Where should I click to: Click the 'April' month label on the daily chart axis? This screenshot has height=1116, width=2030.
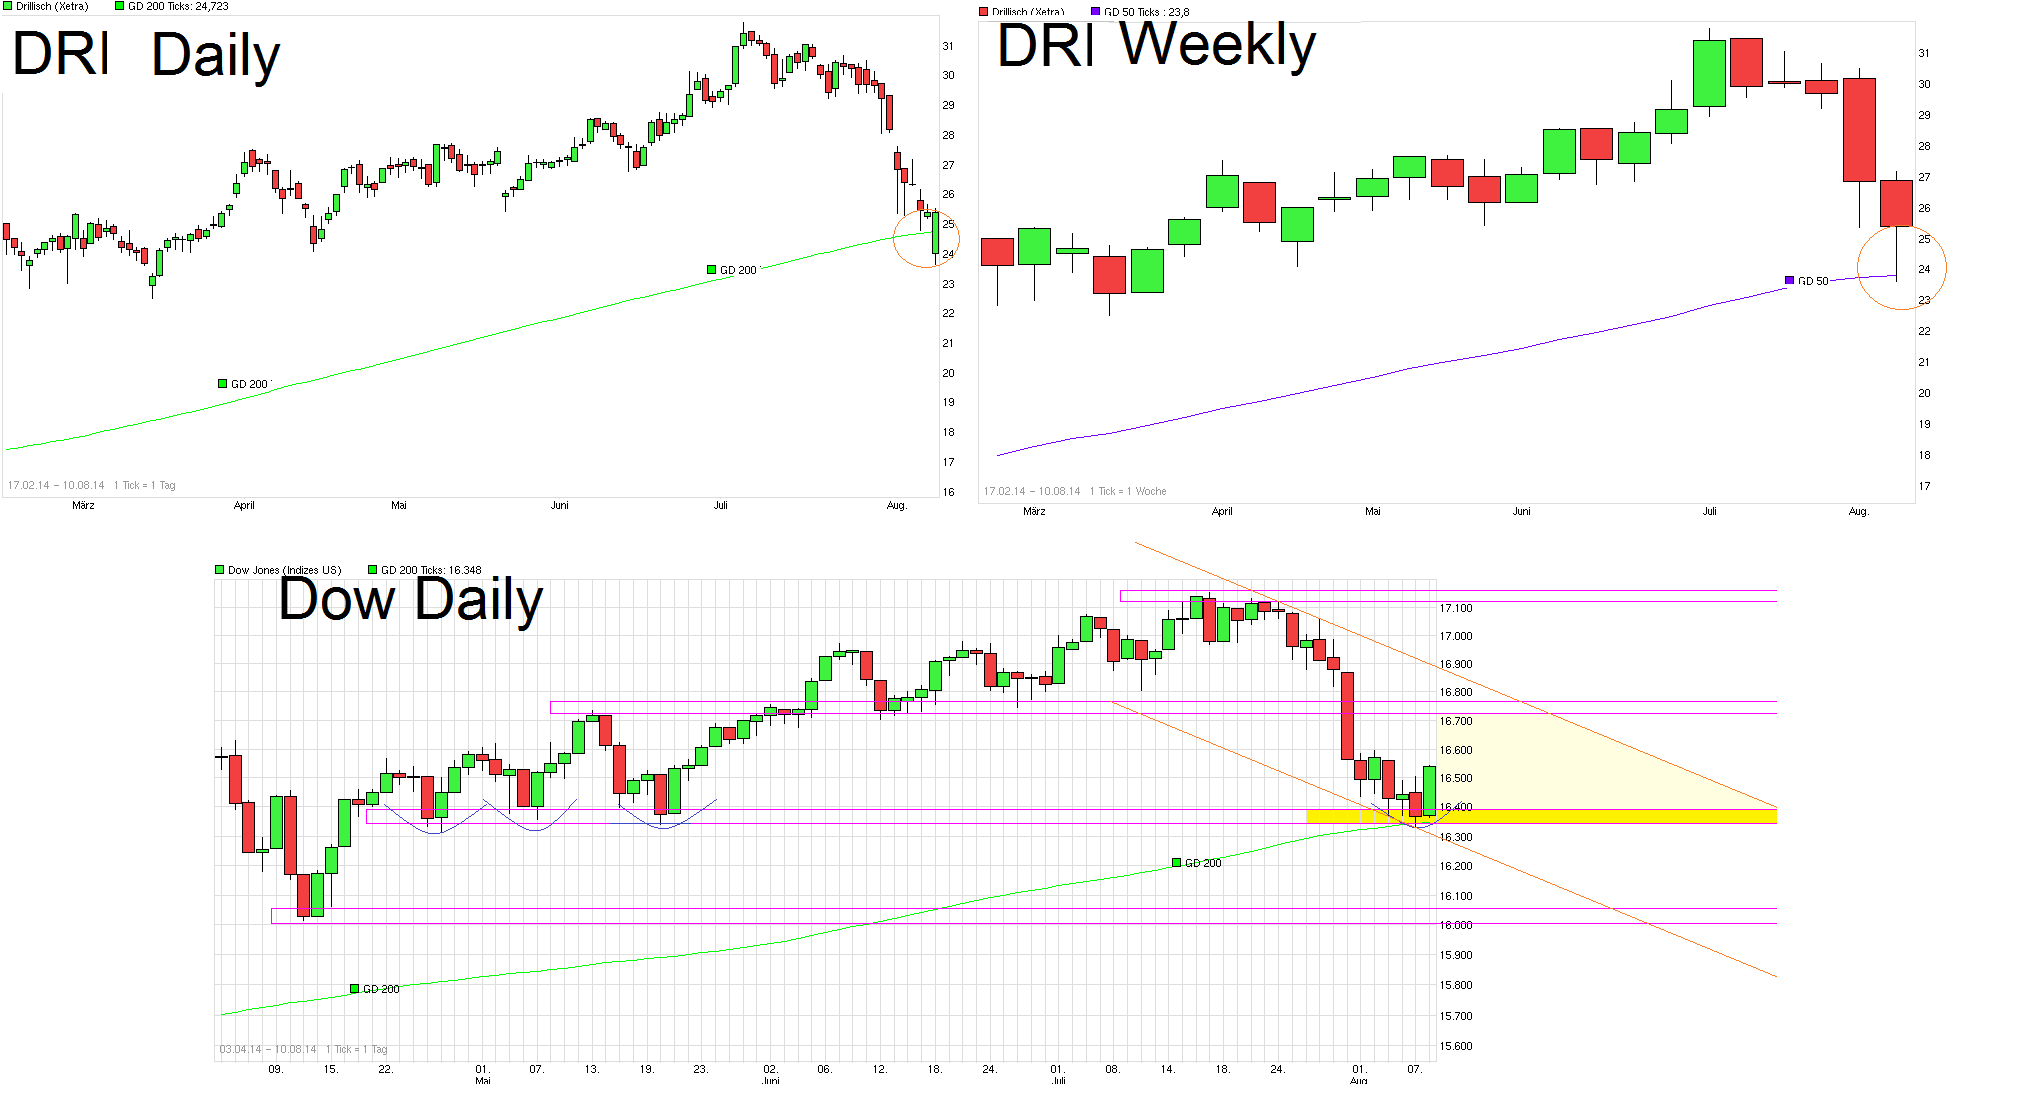click(244, 506)
